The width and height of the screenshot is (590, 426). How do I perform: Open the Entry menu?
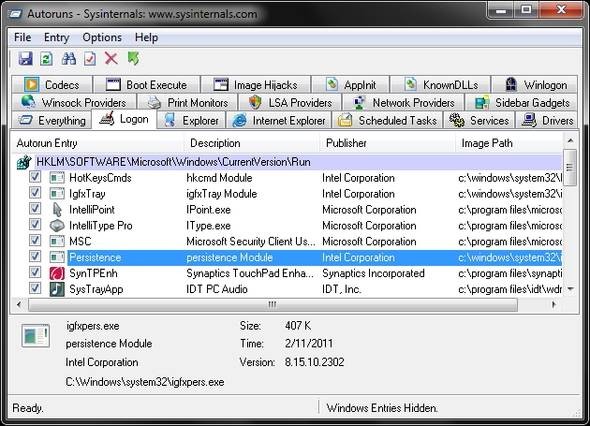[x=56, y=38]
